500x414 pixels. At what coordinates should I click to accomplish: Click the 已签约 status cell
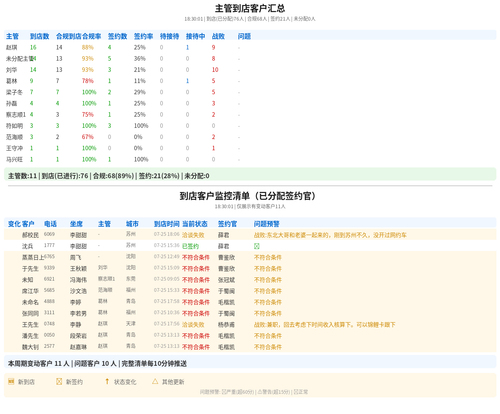point(190,246)
